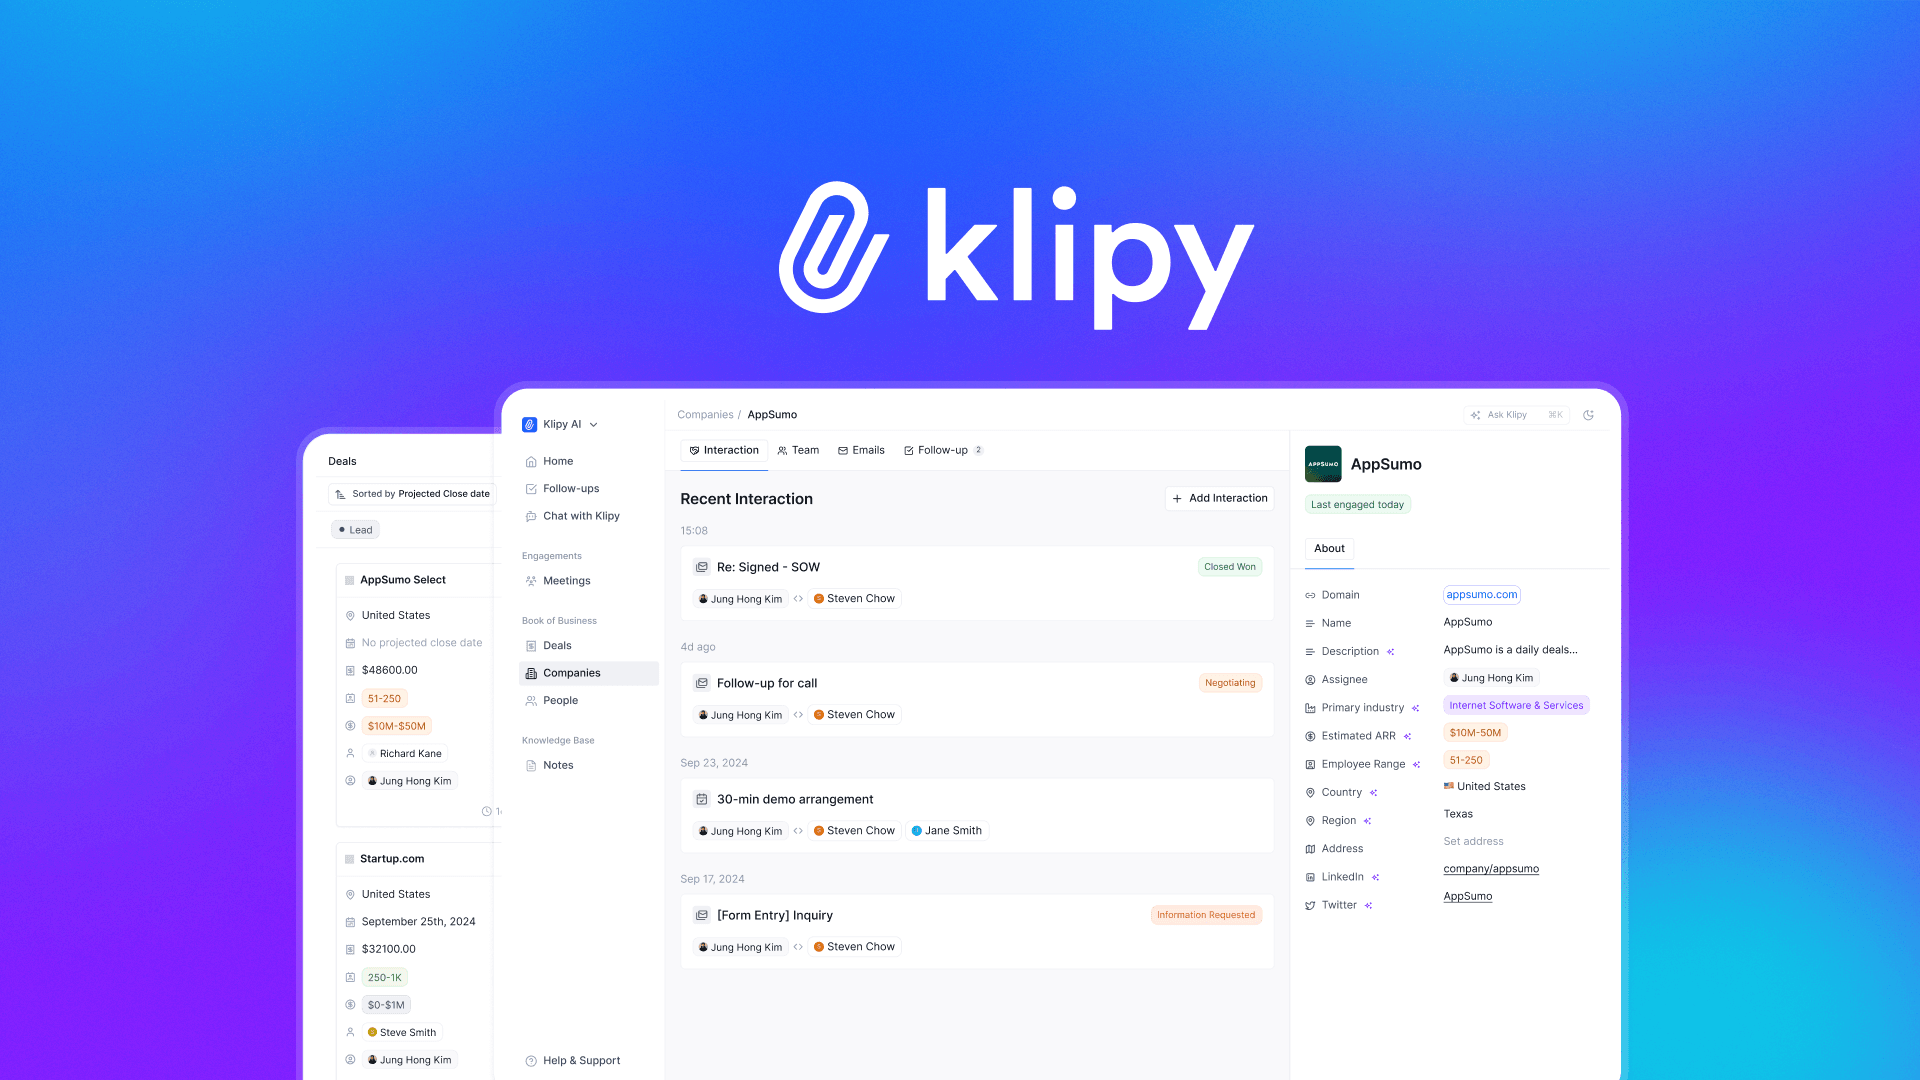Switch to the Follow-up tab

940,450
